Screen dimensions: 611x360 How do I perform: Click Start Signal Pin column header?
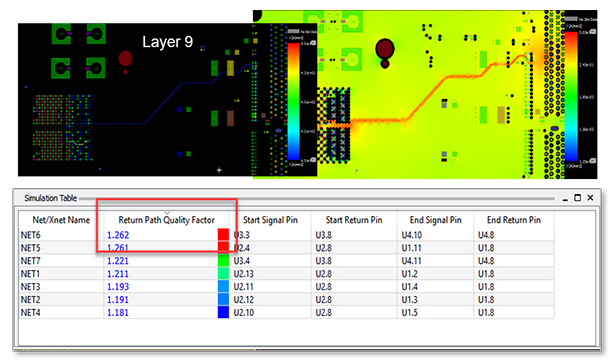pyautogui.click(x=270, y=220)
